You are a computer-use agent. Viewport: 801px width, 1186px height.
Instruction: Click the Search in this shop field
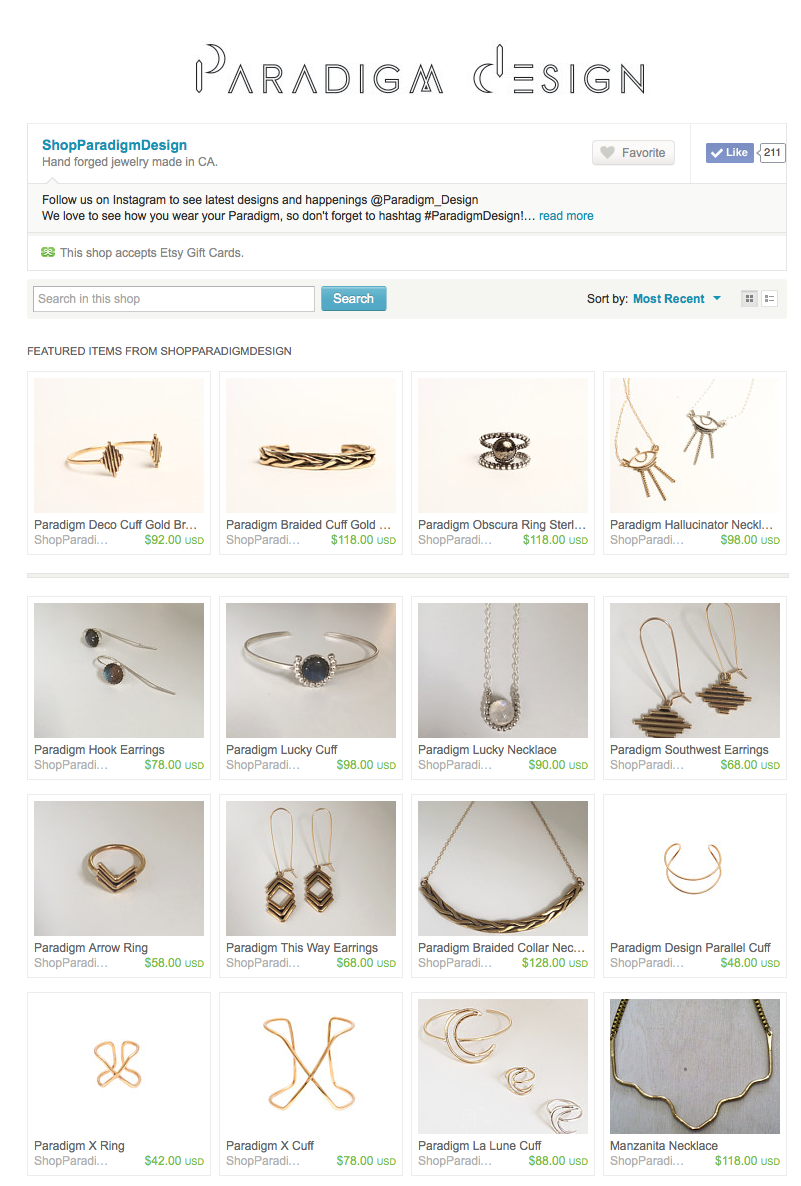point(174,299)
